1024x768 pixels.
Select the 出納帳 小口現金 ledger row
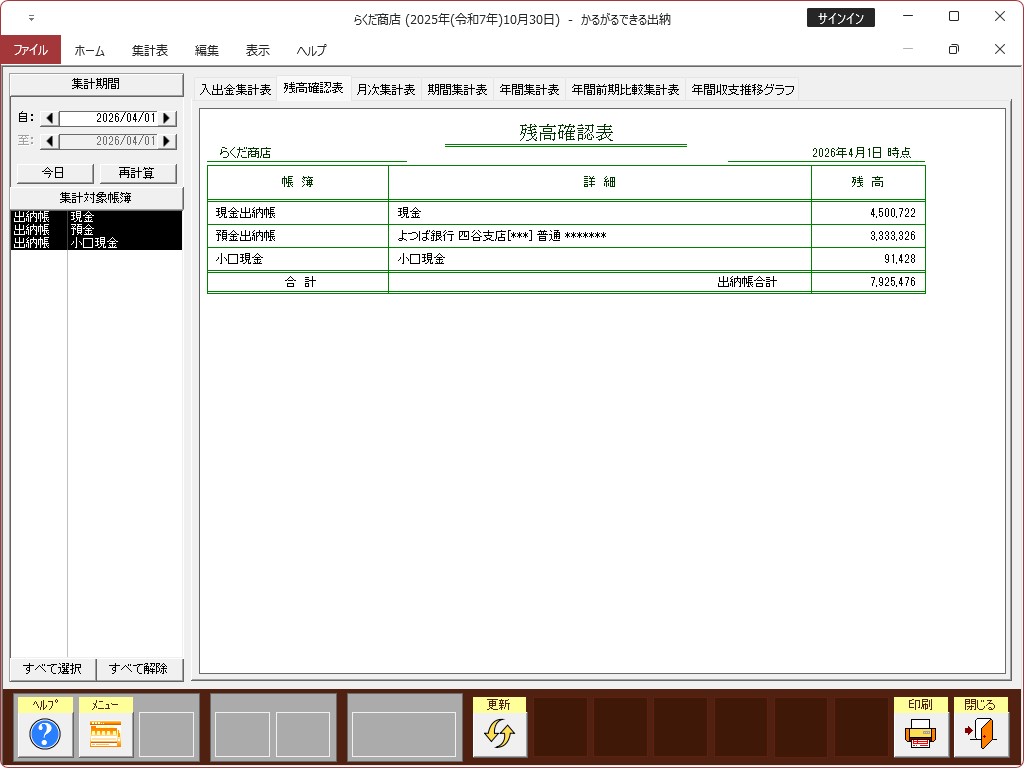tap(96, 243)
